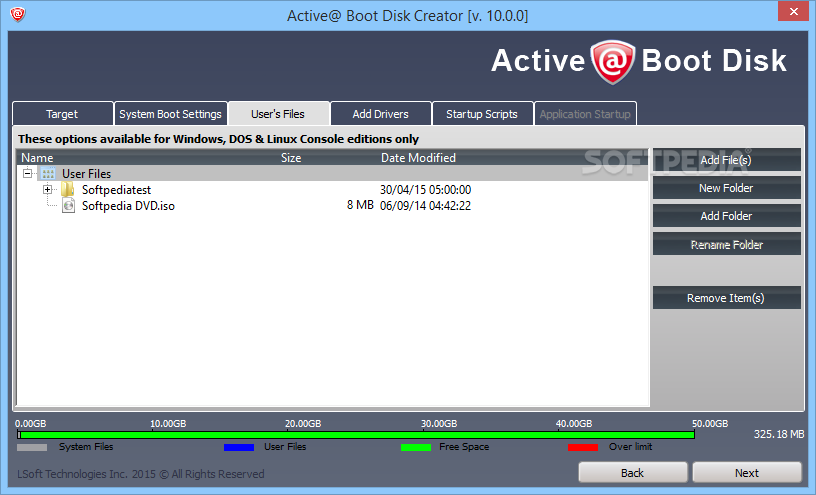Click the LSoft Technologies copyright text
Image resolution: width=816 pixels, height=495 pixels.
coord(141,474)
